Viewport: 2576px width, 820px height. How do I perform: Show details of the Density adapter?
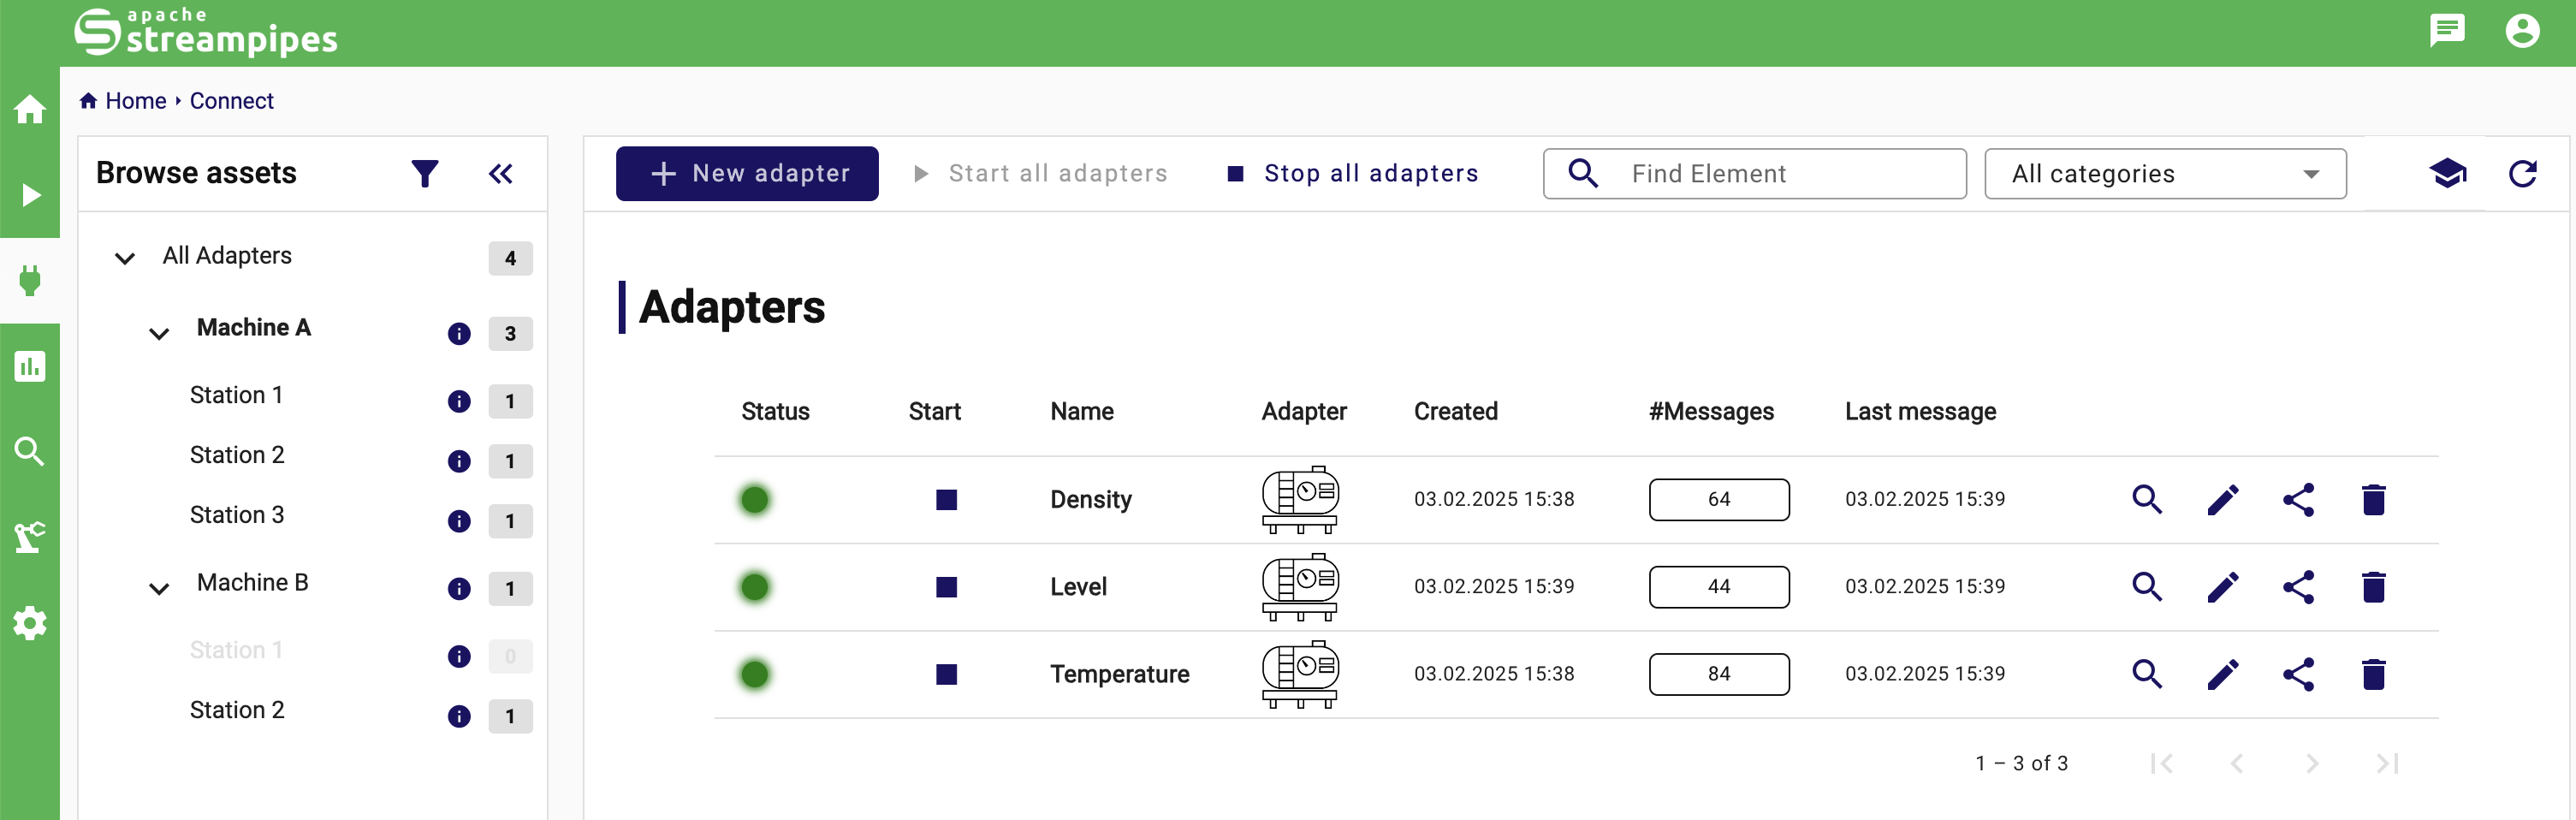coord(2147,499)
